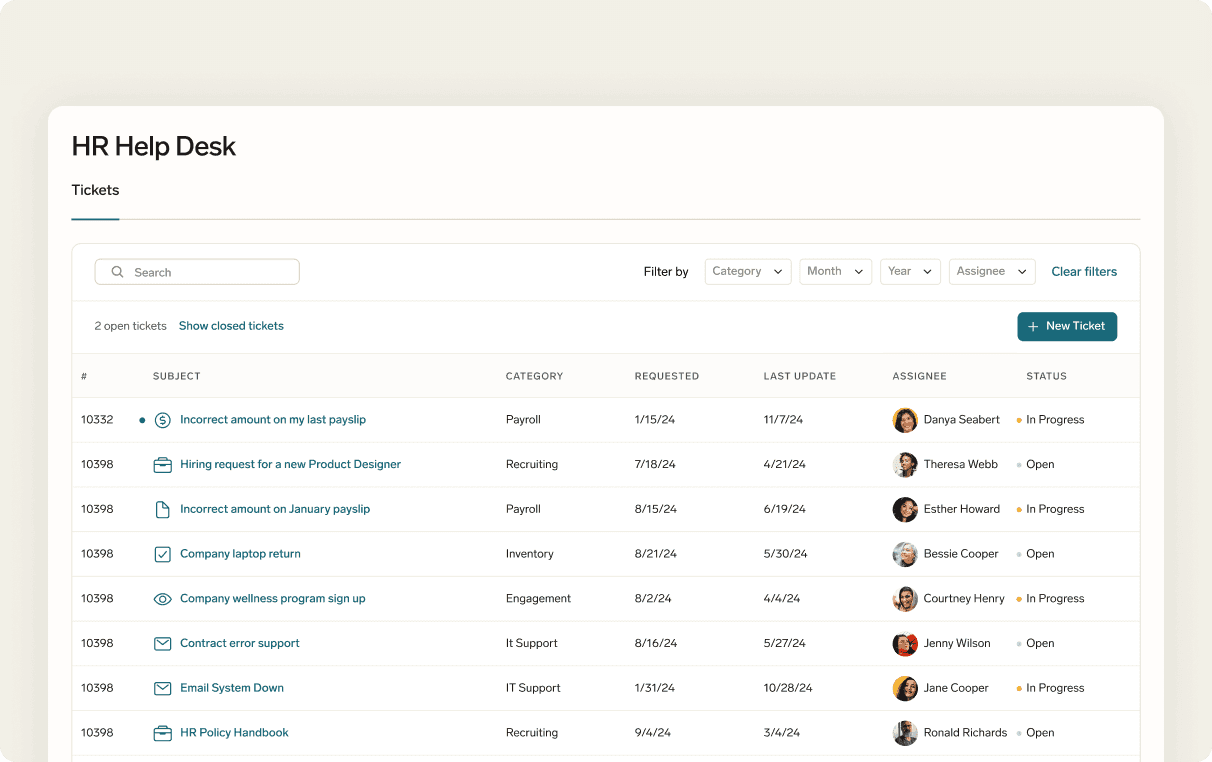Sort by the Requested column header
The width and height of the screenshot is (1212, 762).
667,376
